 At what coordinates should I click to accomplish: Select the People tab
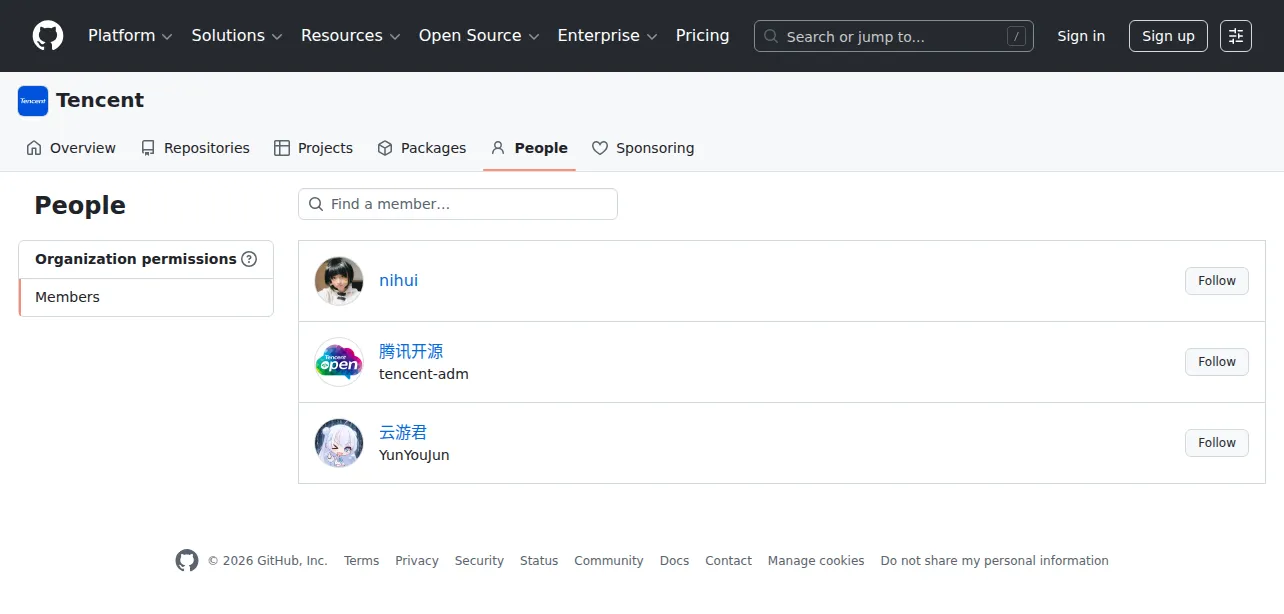click(x=529, y=148)
